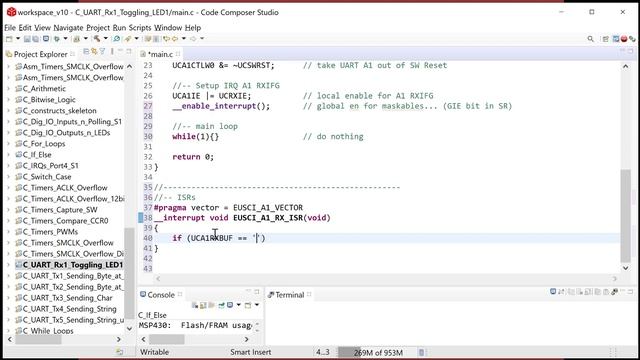Open the Run menu
Image resolution: width=640 pixels, height=360 pixels.
coord(119,28)
